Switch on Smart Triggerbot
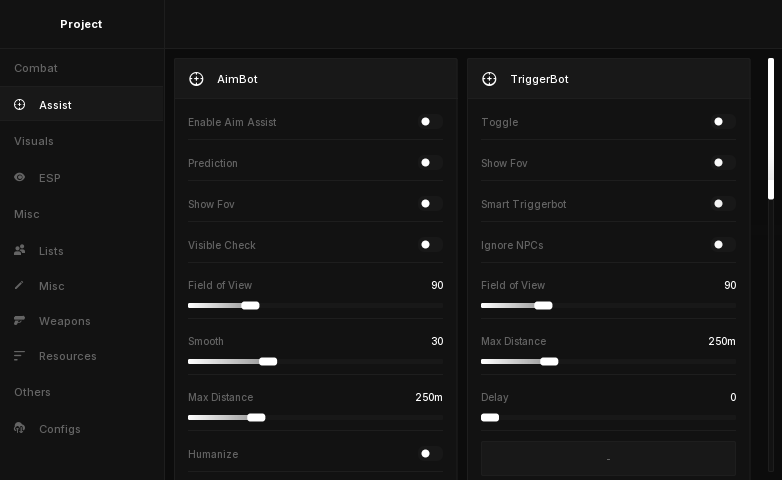 pyautogui.click(x=723, y=204)
